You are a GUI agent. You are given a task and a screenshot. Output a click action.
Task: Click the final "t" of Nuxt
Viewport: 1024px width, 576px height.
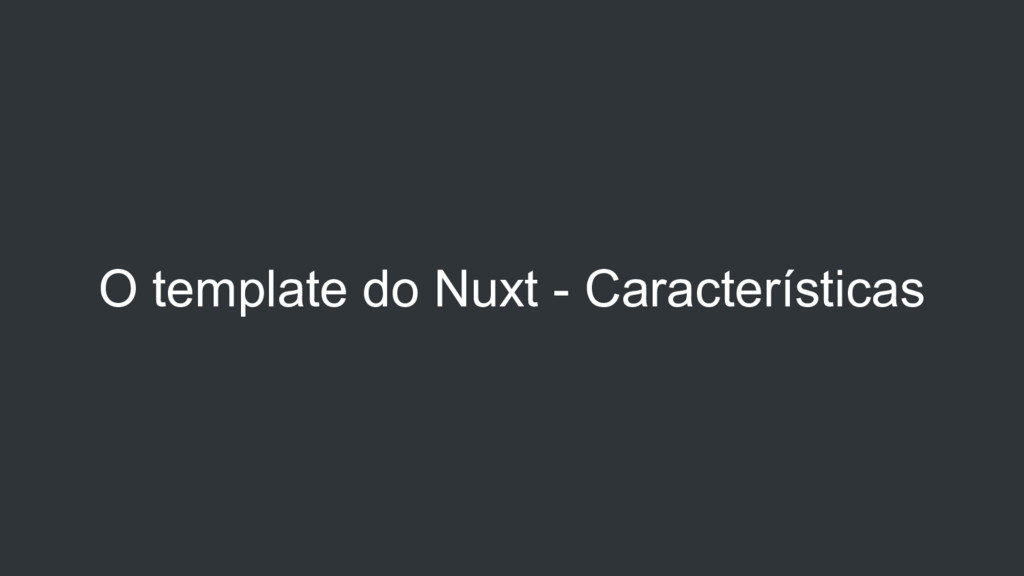pos(531,289)
